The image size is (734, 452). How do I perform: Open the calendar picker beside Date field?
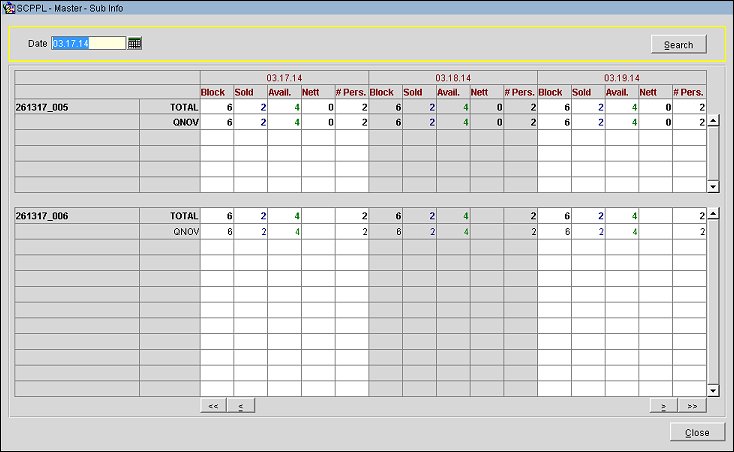click(135, 44)
